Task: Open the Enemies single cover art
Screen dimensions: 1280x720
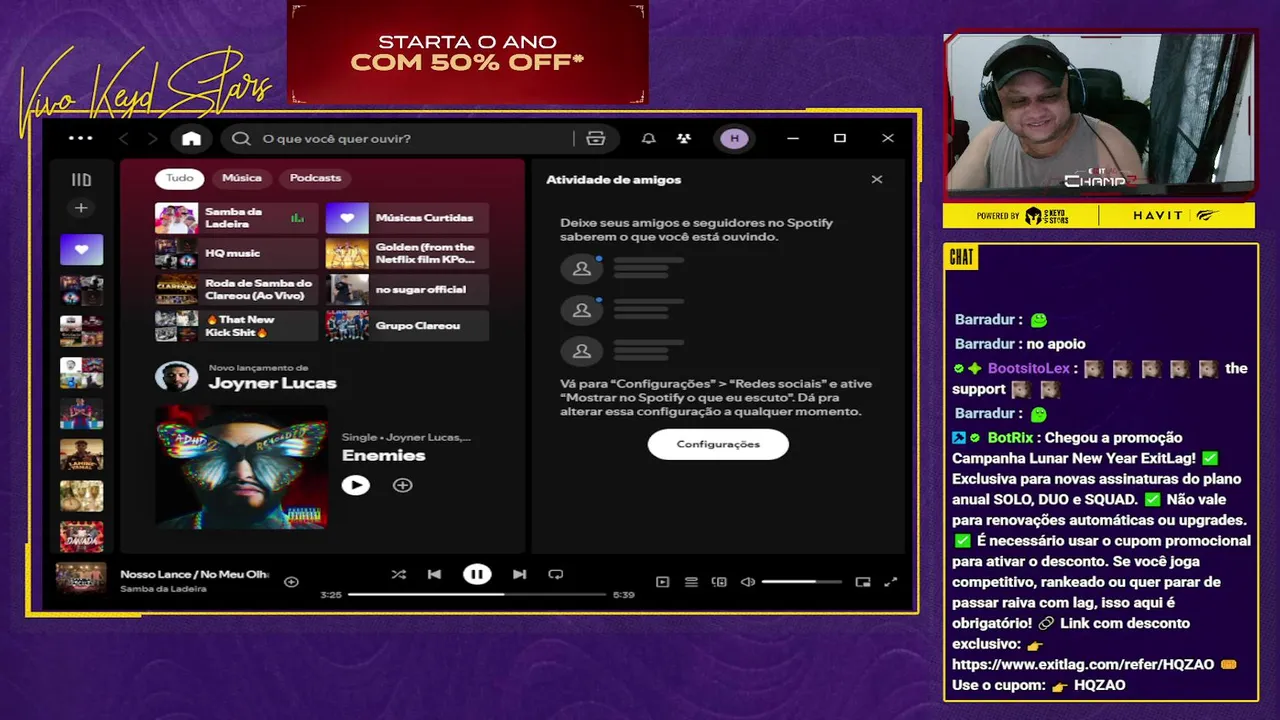Action: point(241,465)
